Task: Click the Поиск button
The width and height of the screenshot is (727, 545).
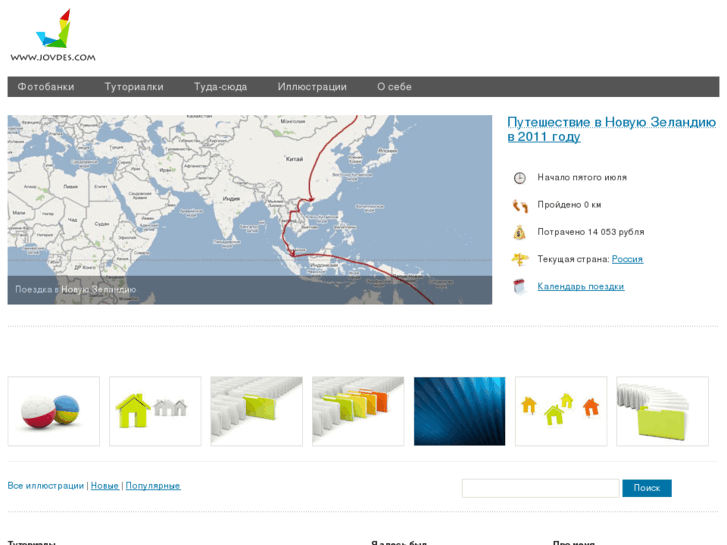Action: pos(646,488)
